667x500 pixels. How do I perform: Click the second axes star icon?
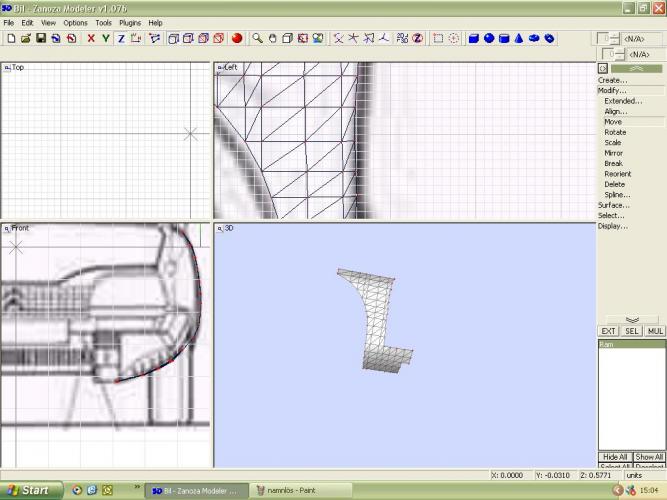(x=353, y=39)
